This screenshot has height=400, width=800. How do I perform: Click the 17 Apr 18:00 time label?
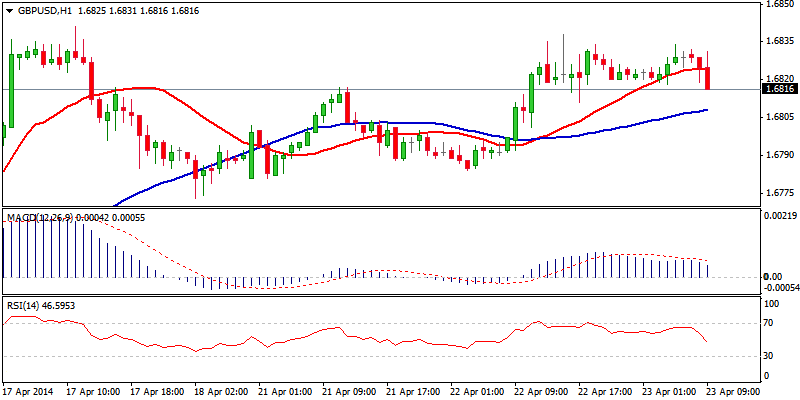point(157,391)
